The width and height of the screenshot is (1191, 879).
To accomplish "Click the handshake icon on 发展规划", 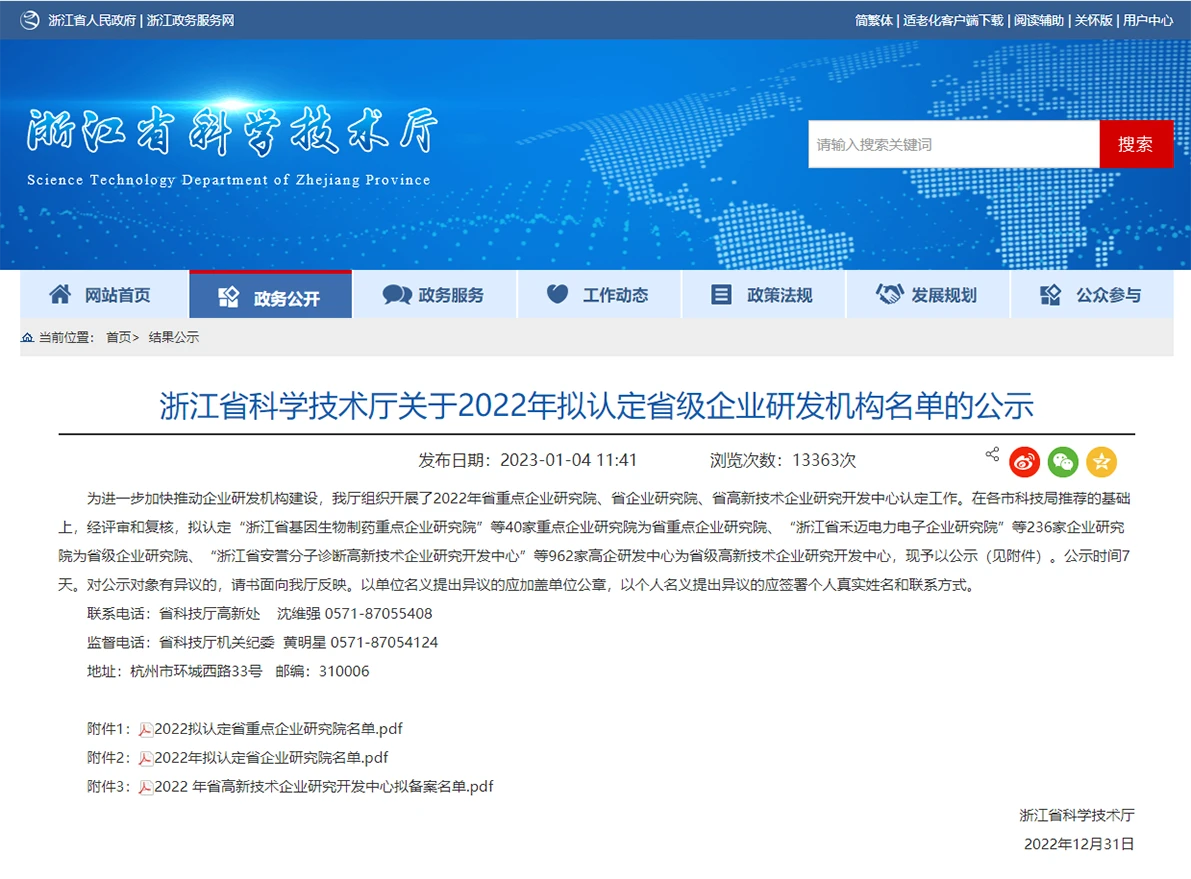I will coord(891,293).
